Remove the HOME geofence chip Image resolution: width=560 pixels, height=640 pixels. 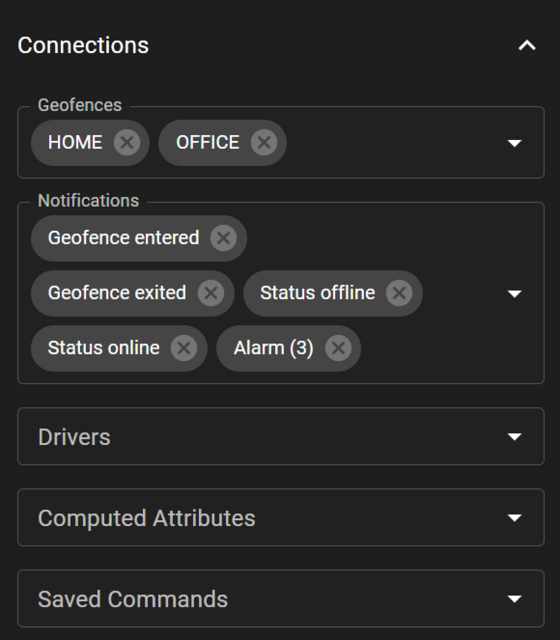(x=127, y=143)
